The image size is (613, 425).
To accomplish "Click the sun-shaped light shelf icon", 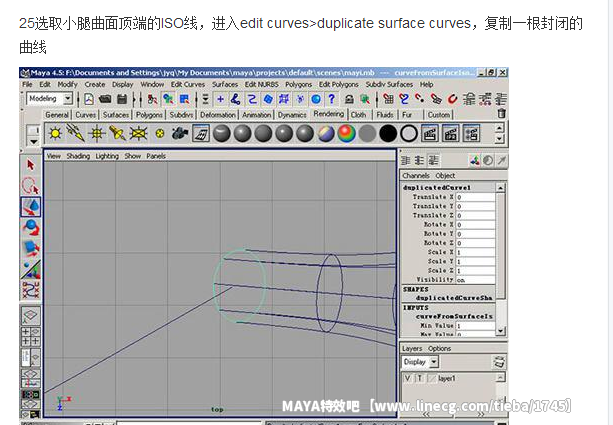I will pyautogui.click(x=55, y=134).
